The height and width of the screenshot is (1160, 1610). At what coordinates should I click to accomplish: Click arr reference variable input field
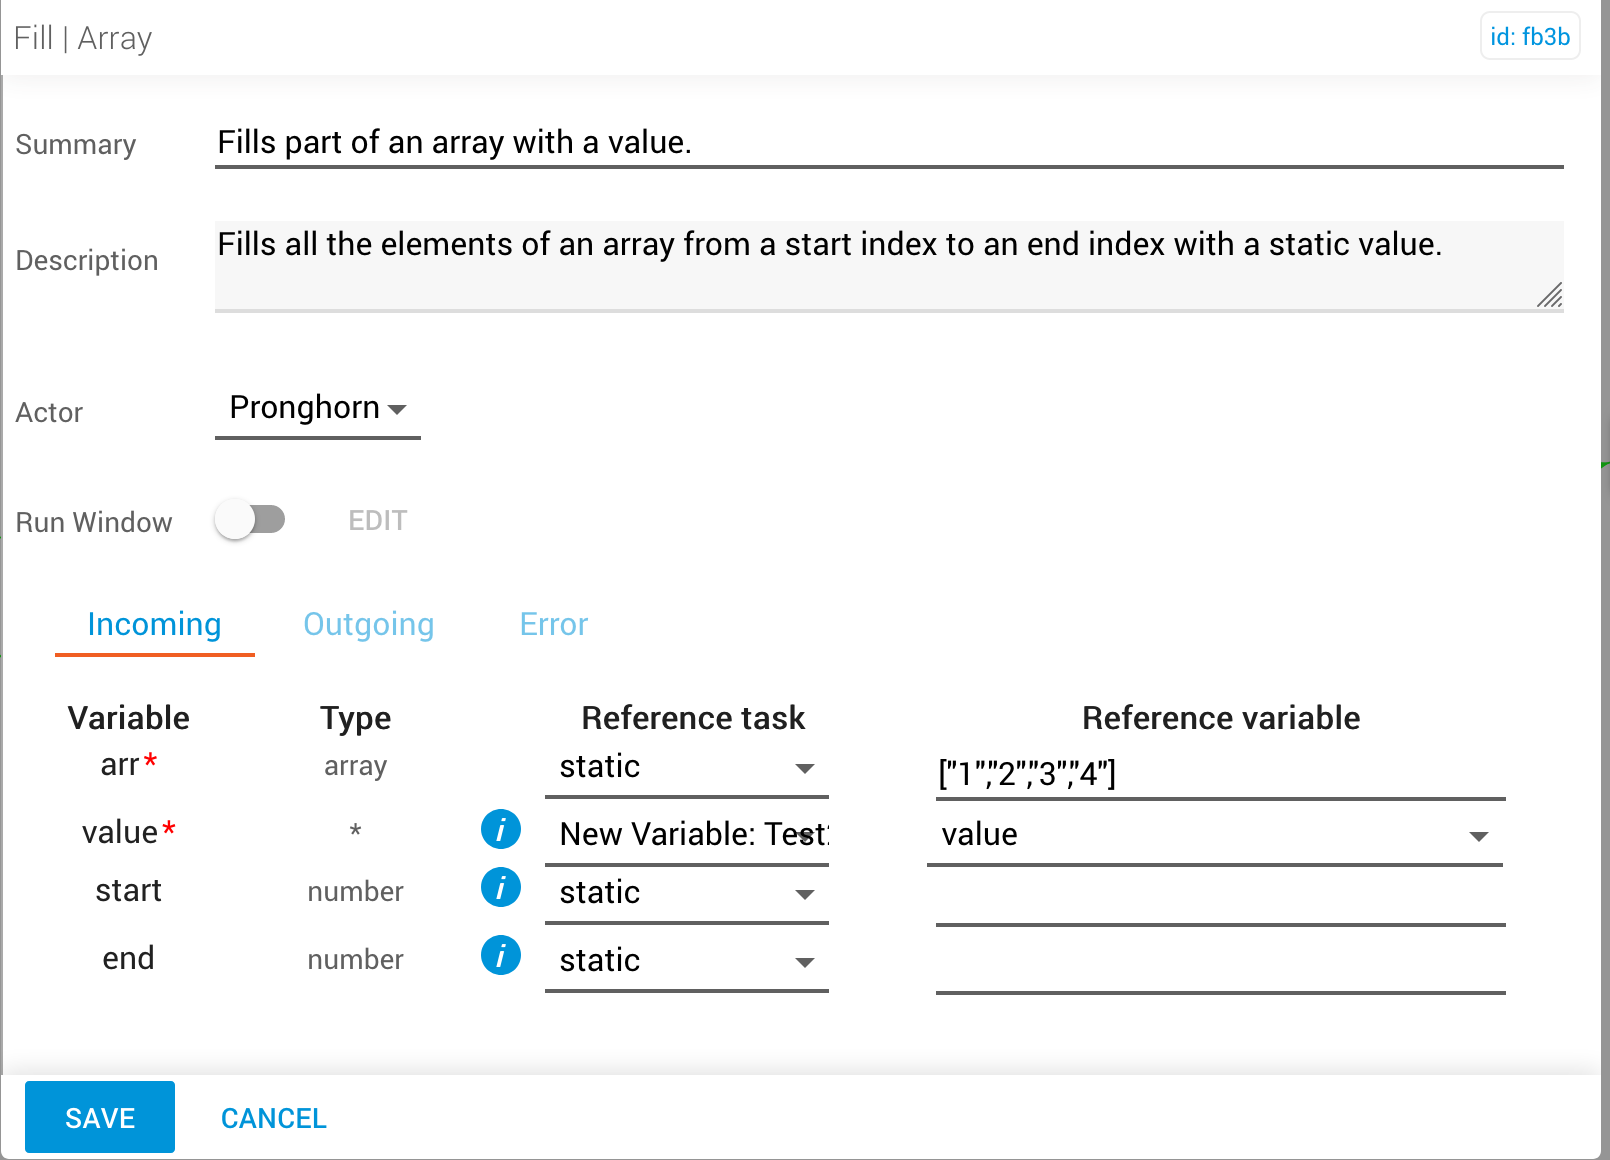1221,773
